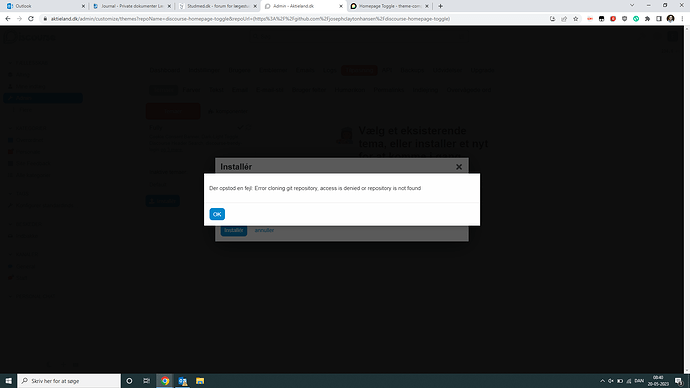
Task: Click the DAN language indicator
Action: 639,381
